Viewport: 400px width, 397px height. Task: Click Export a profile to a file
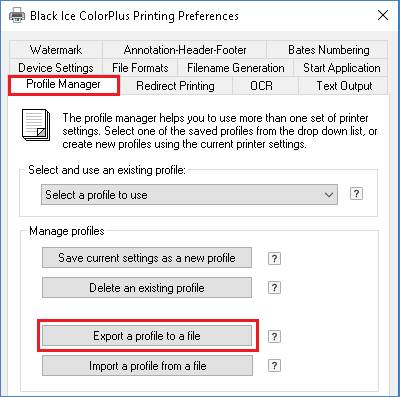click(x=147, y=336)
